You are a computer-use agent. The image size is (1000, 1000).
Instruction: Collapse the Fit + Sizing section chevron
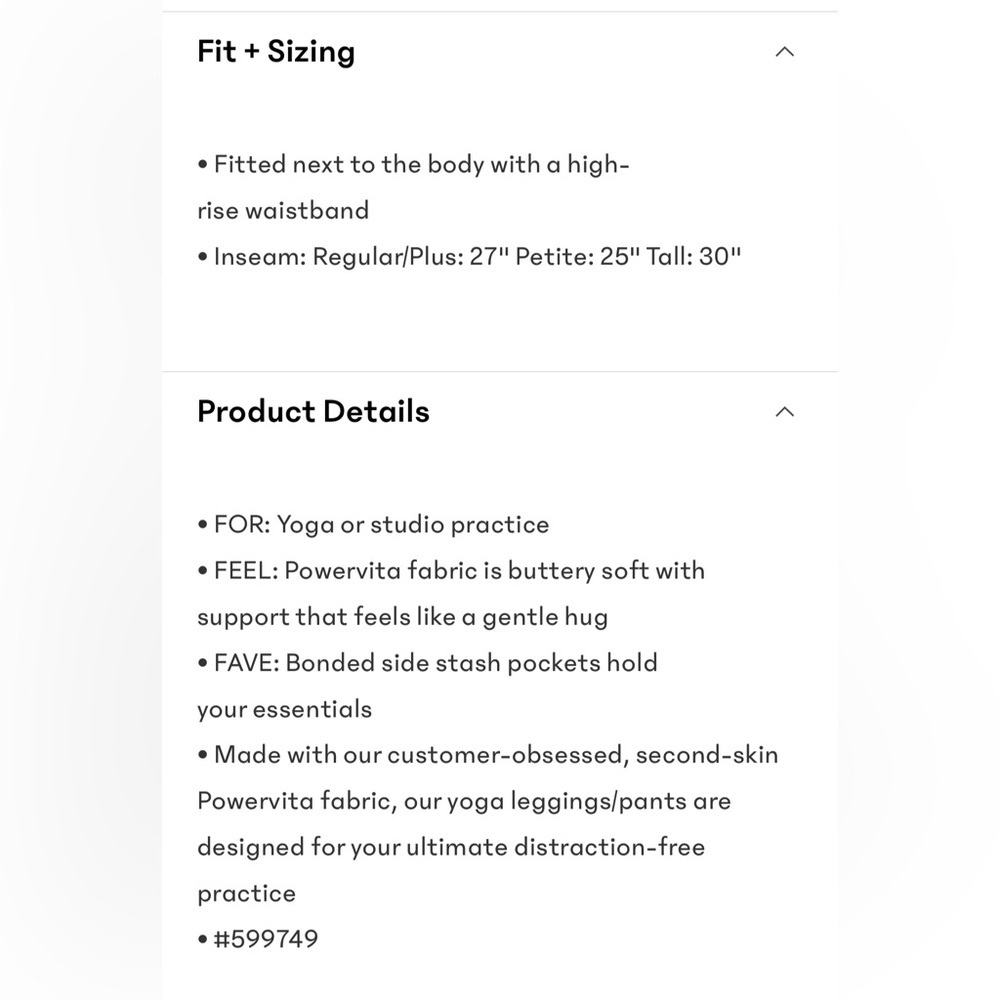tap(784, 52)
